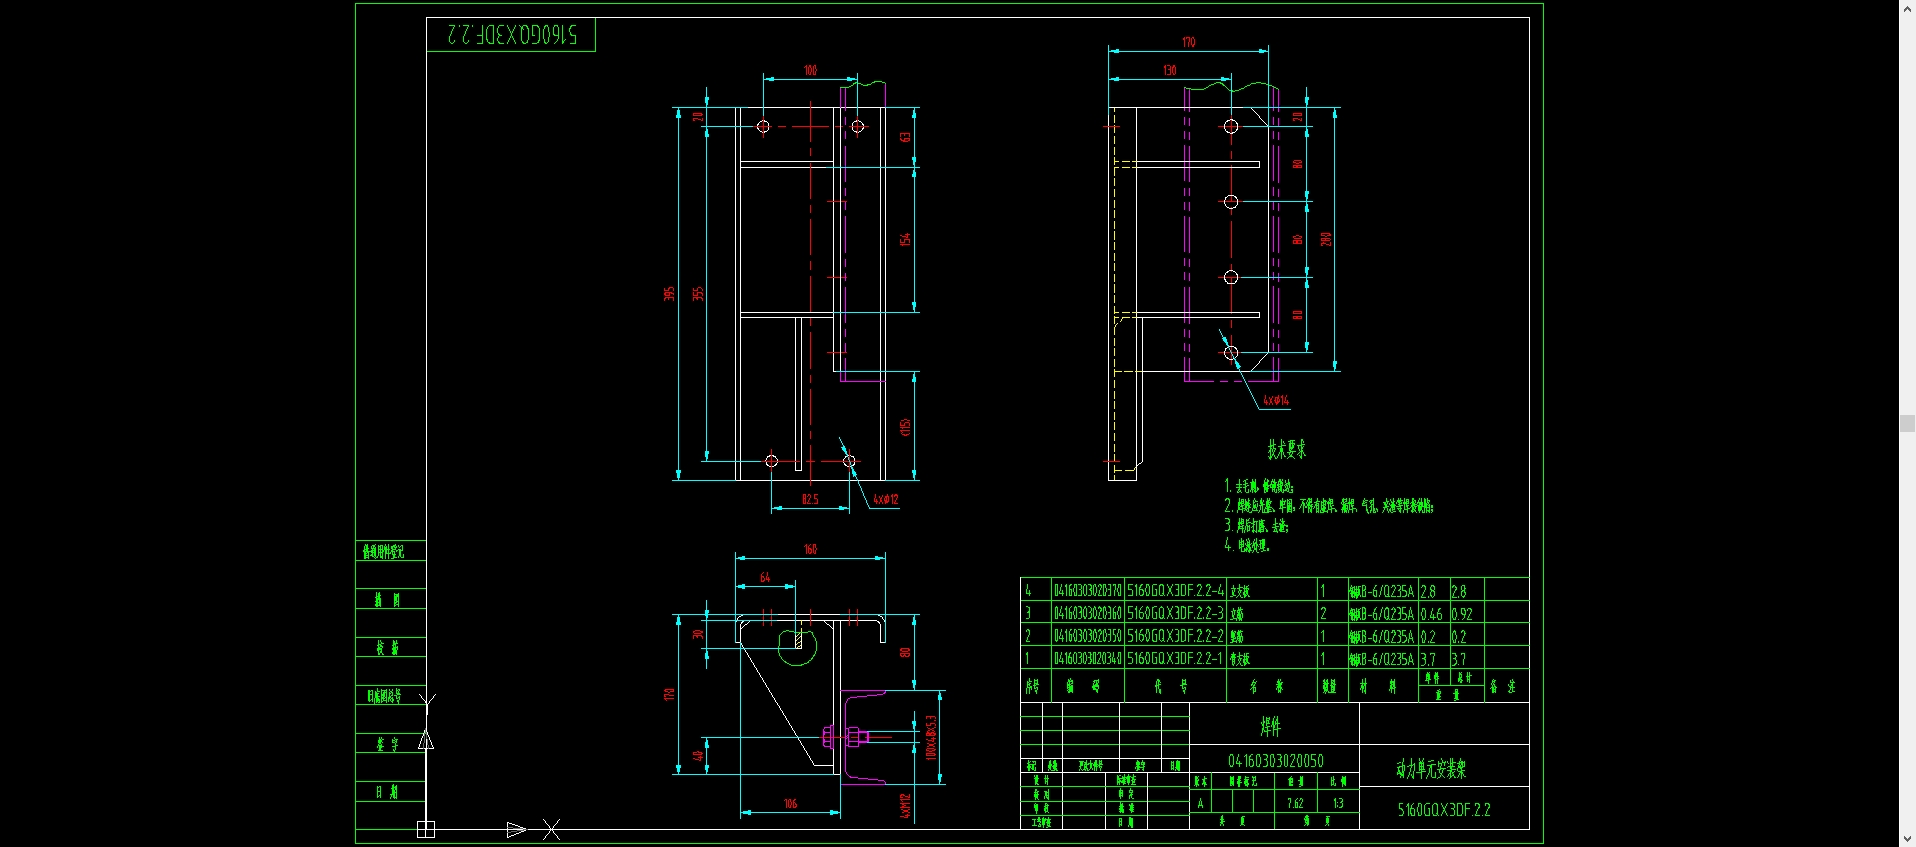This screenshot has width=1916, height=847.
Task: Select the 技术要求 heading
Action: 1286,449
